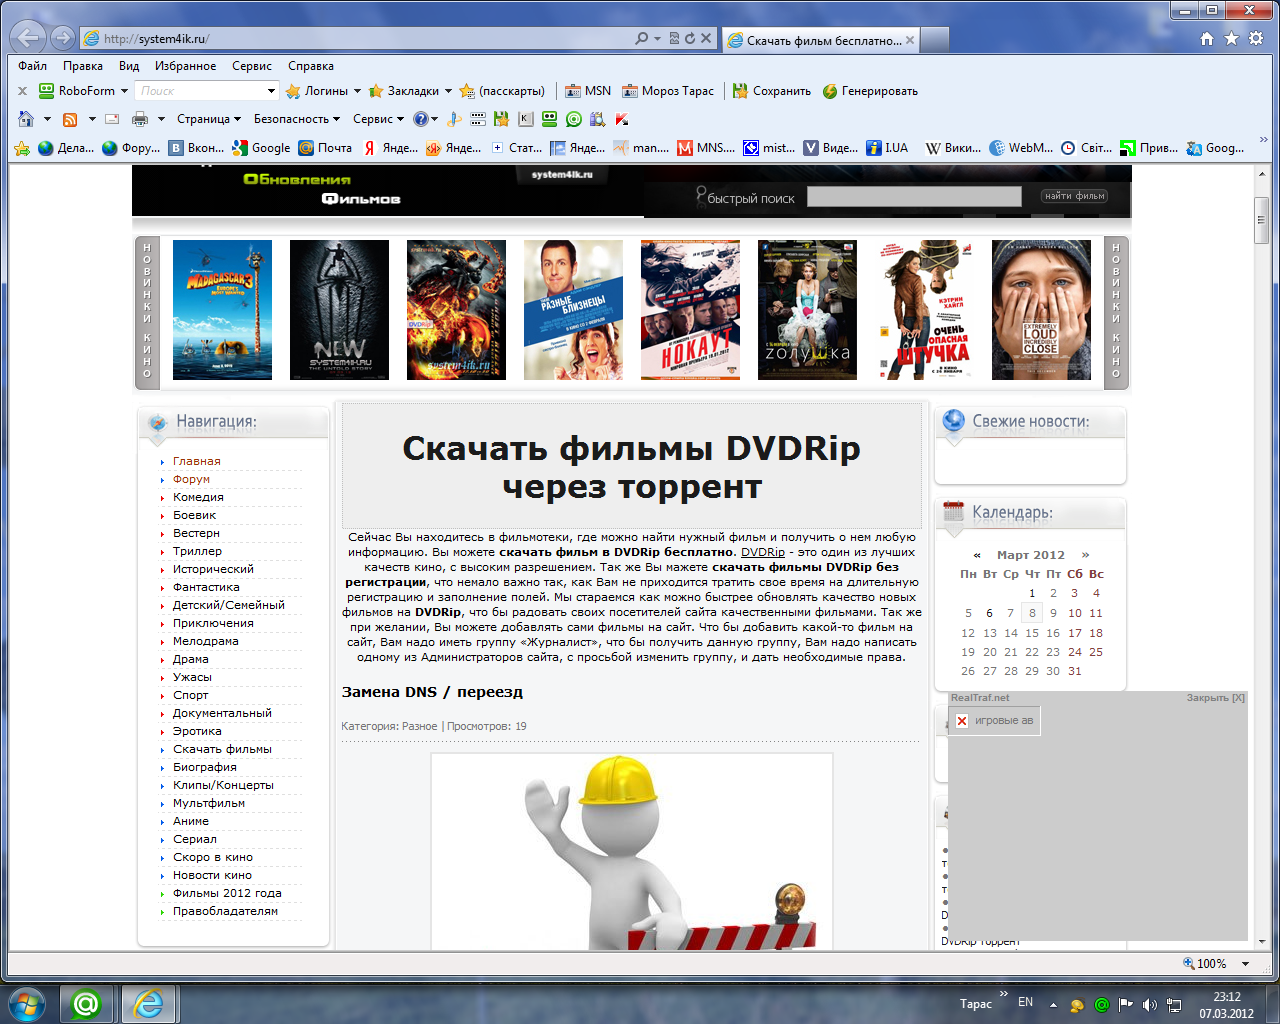Click the RoboForm toolbar button

77,91
